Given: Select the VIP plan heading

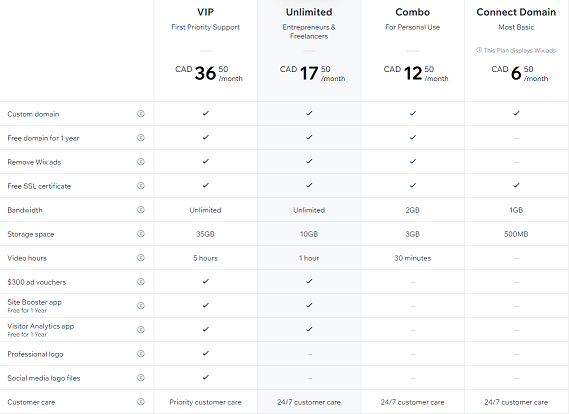Looking at the screenshot, I should 205,12.
